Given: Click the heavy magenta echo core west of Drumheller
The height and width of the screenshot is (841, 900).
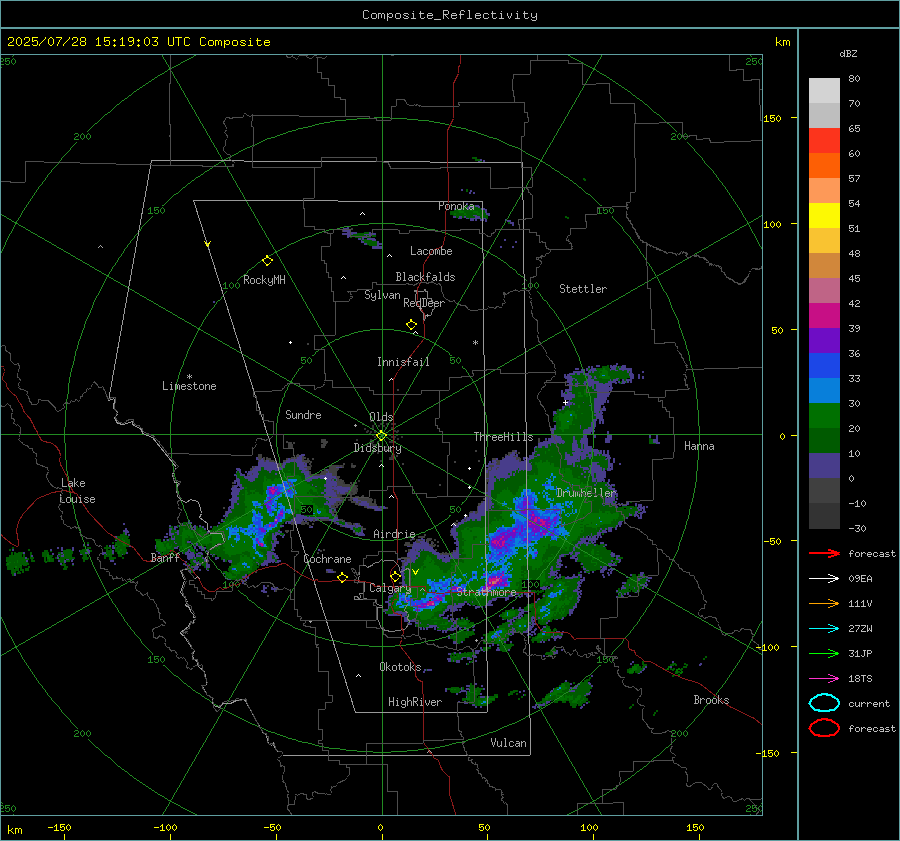Looking at the screenshot, I should (538, 522).
